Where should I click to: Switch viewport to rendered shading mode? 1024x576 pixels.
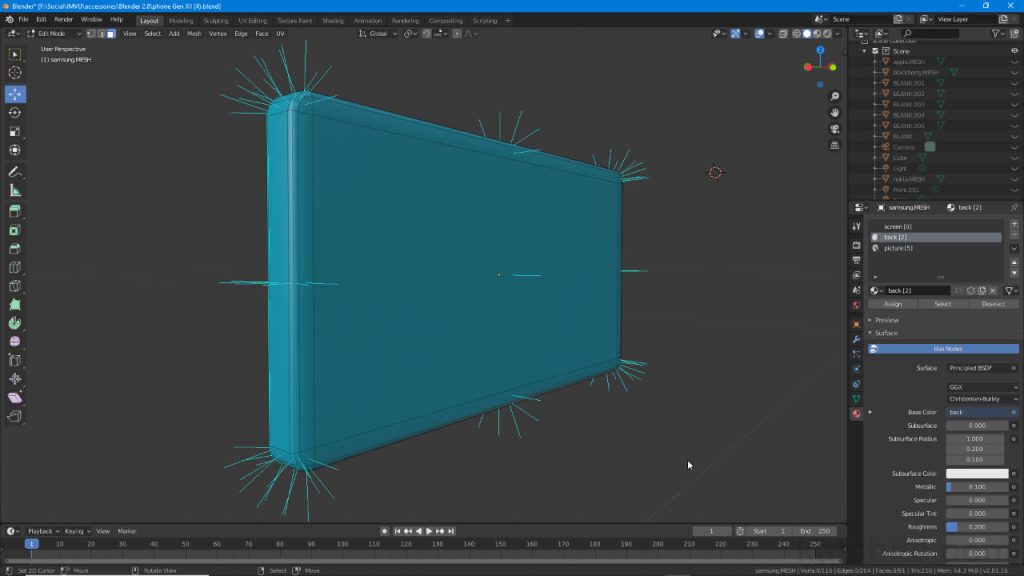pos(827,33)
